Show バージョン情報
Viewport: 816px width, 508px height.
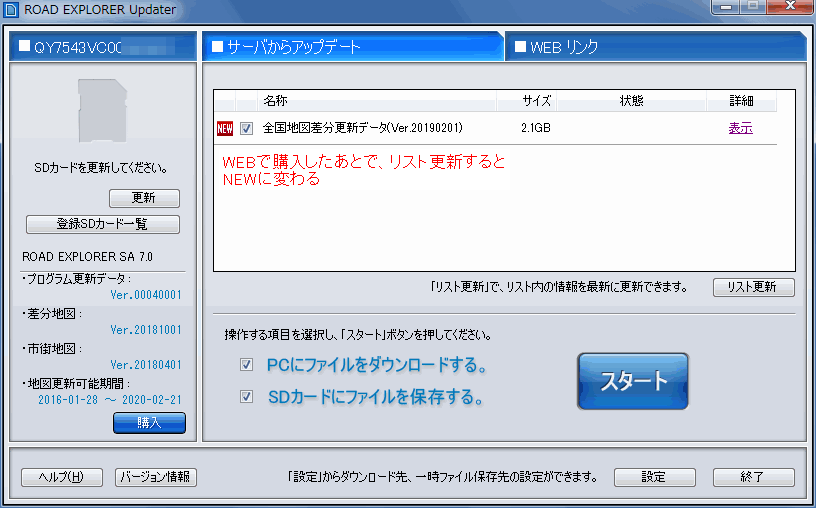coord(156,477)
